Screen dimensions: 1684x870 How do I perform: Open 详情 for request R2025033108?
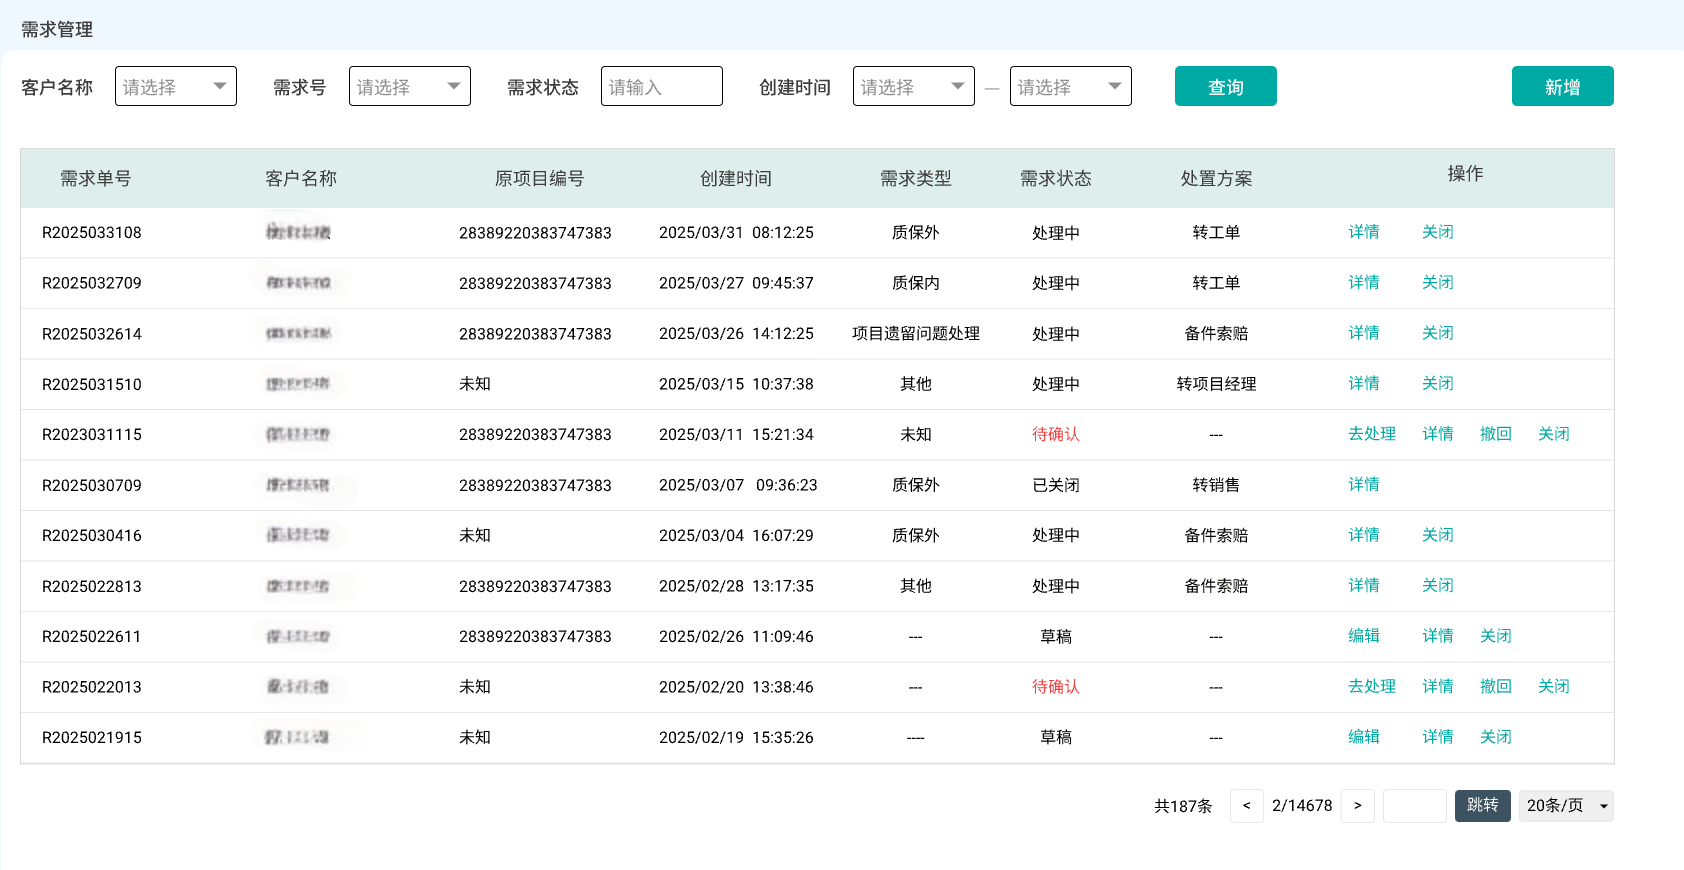tap(1363, 232)
